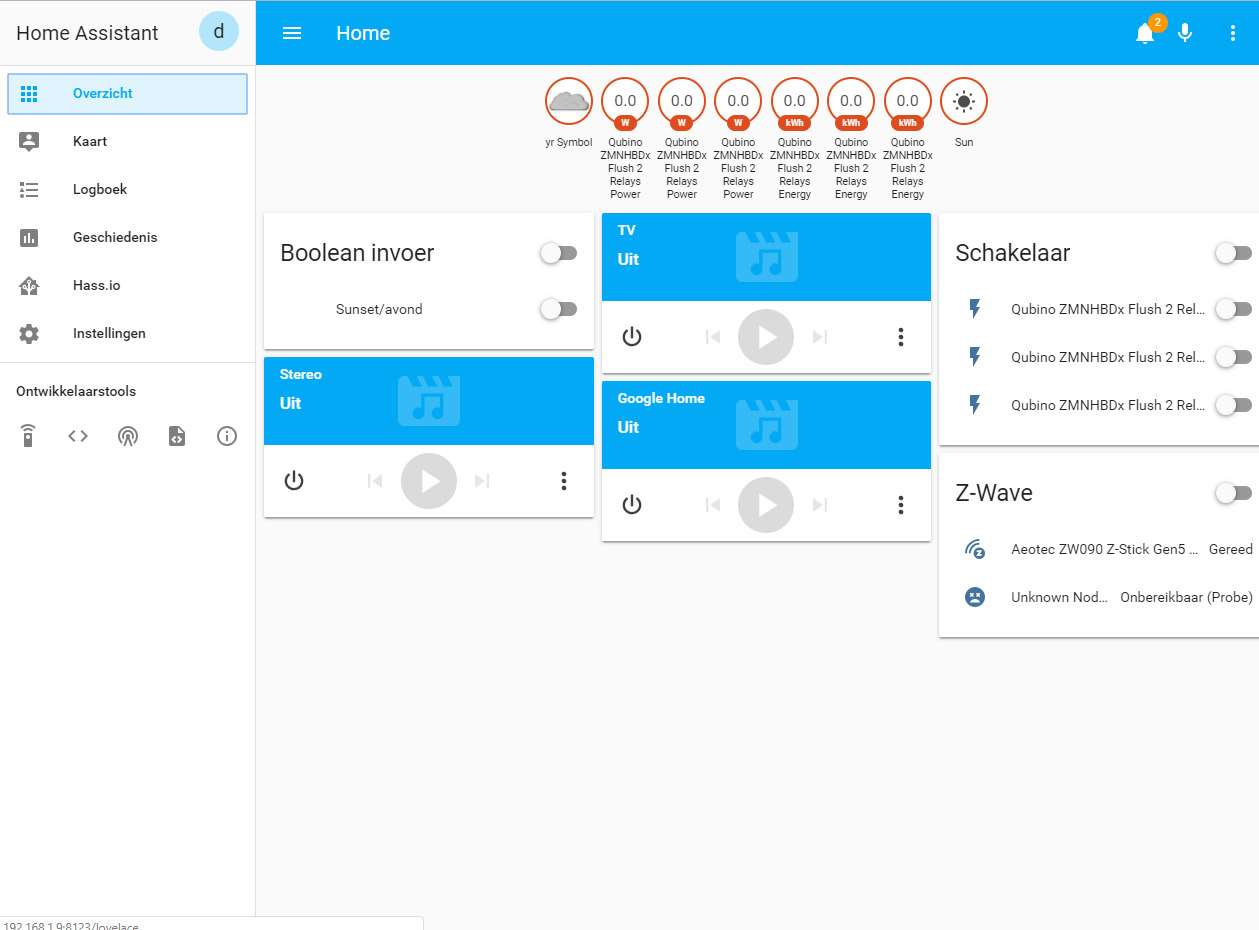Start voice conversation with microphone icon

(x=1185, y=33)
